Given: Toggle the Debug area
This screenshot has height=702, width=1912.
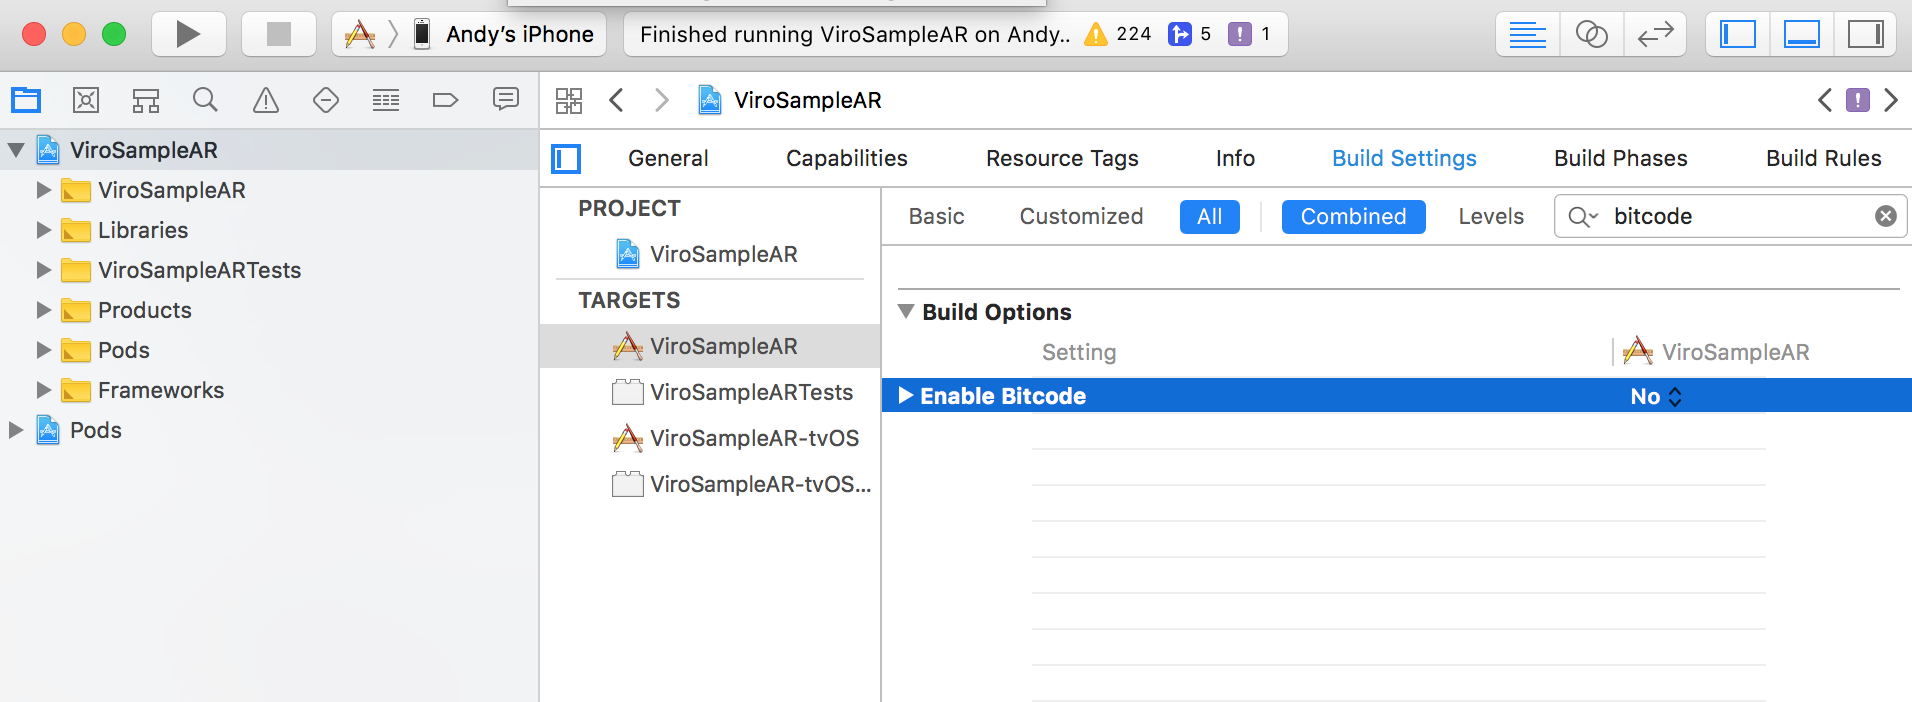Looking at the screenshot, I should pyautogui.click(x=1801, y=34).
